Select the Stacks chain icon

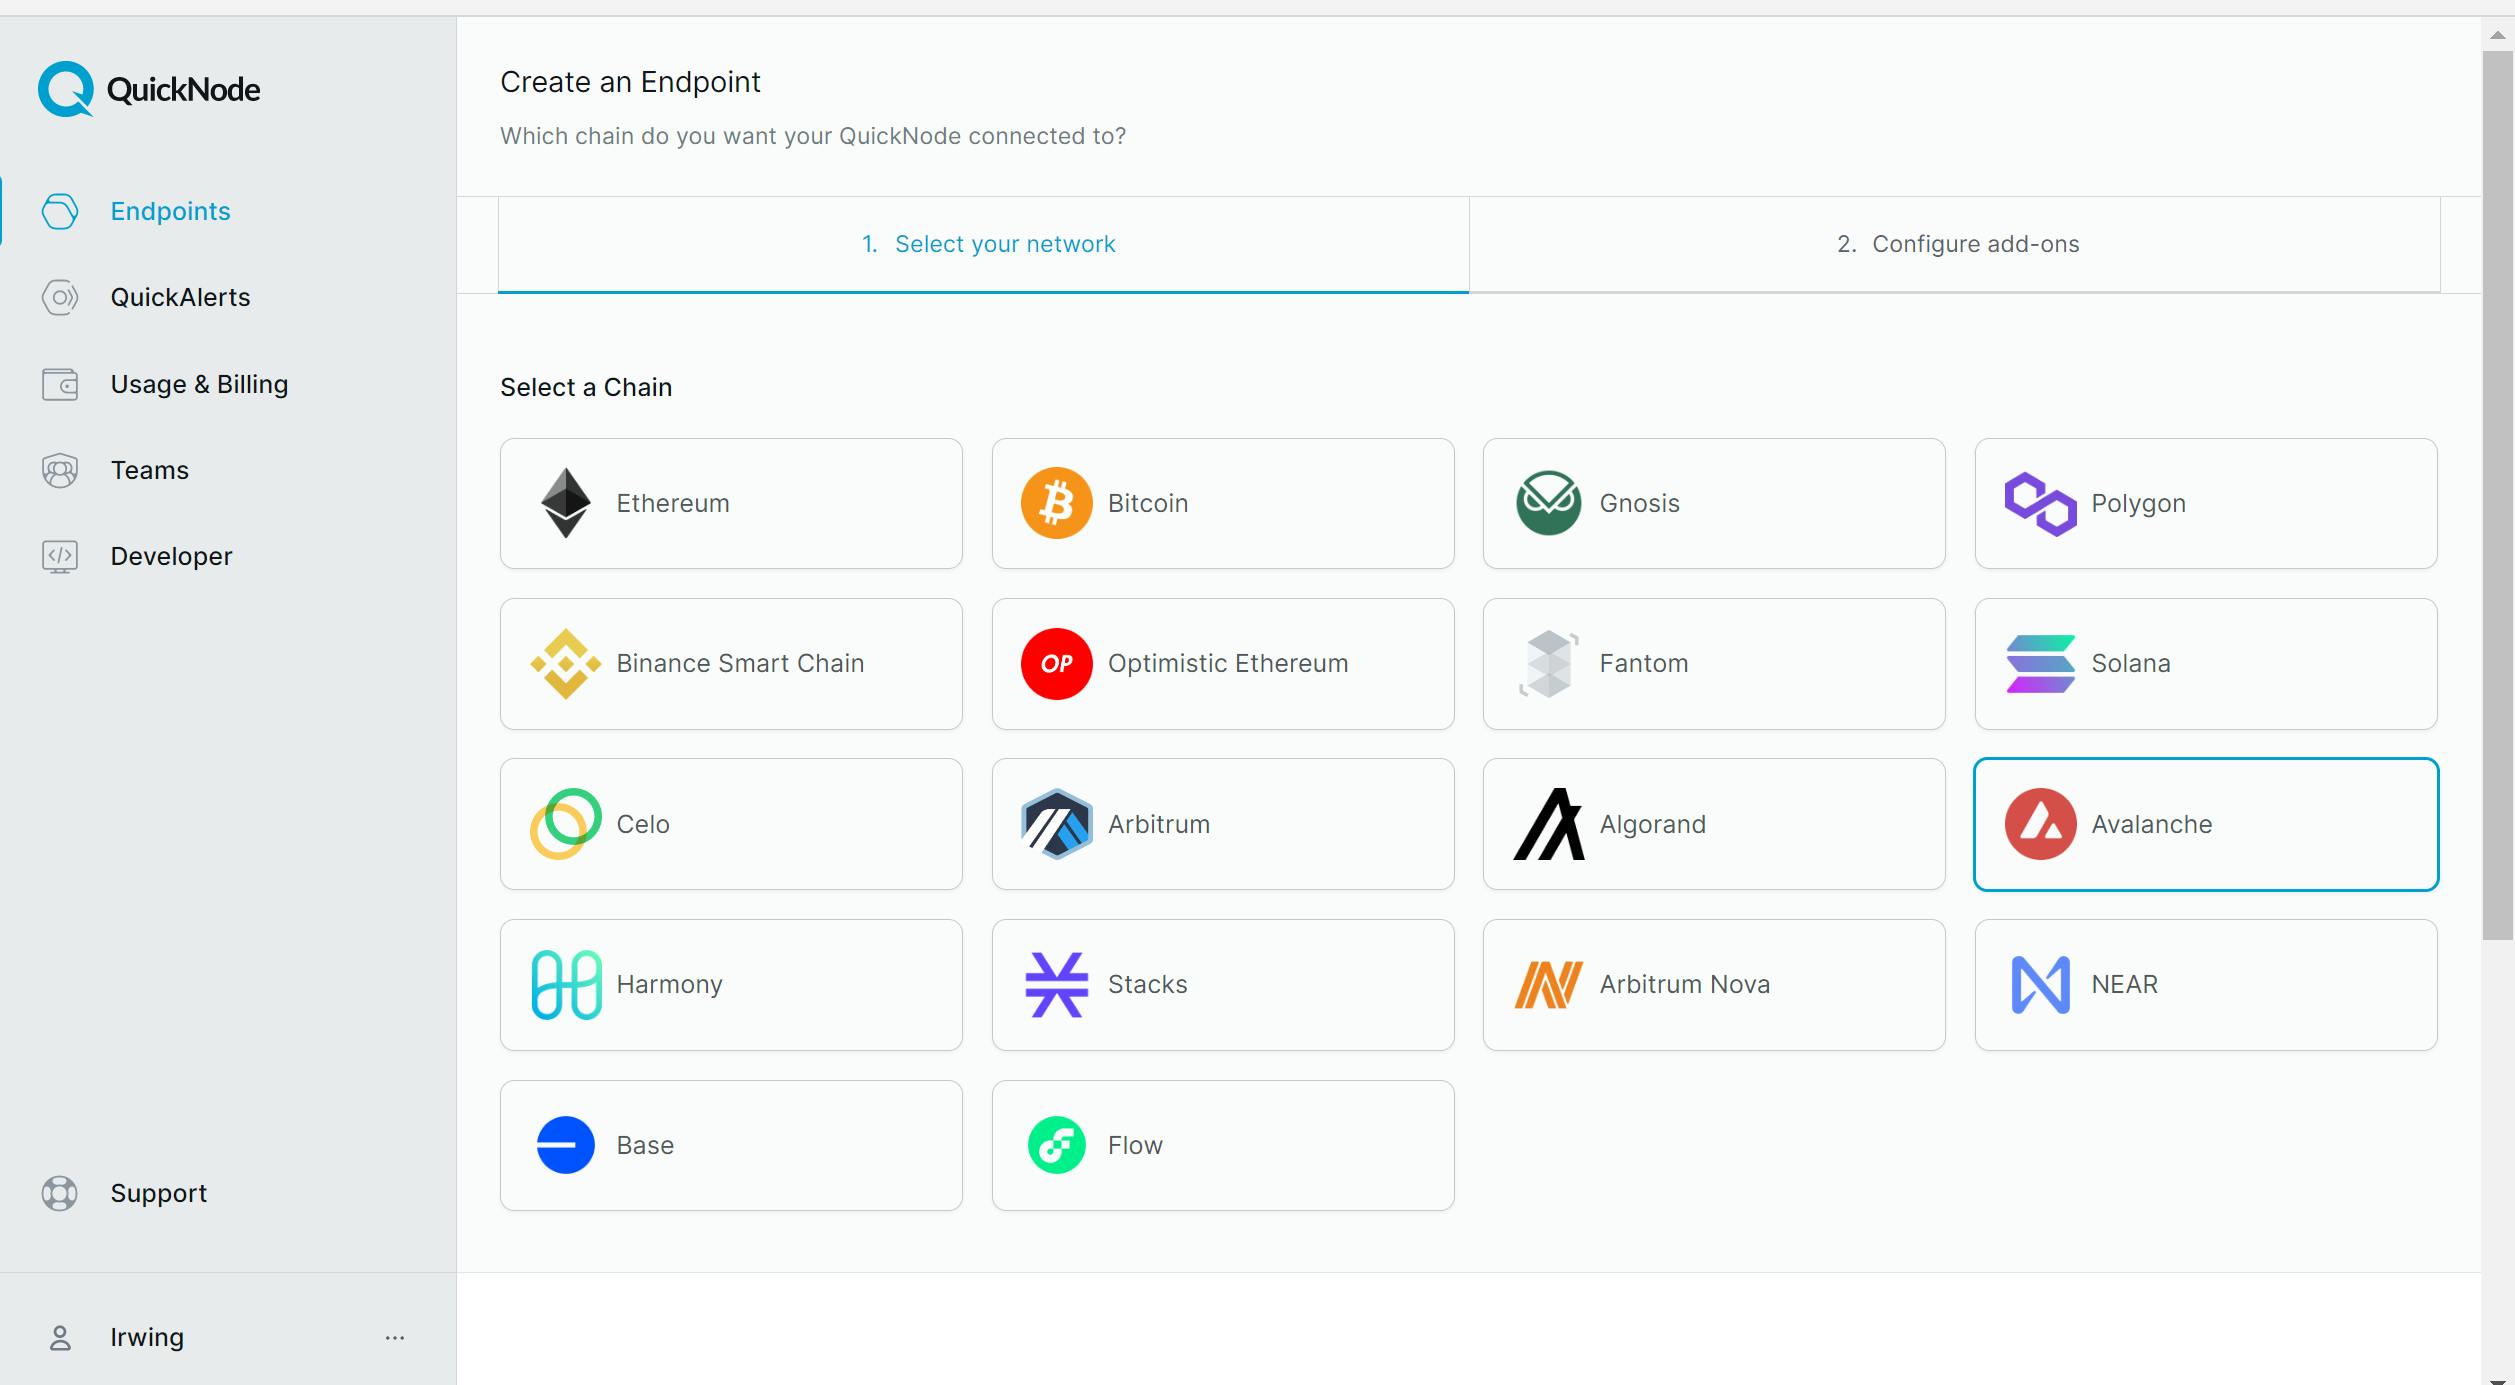(1055, 984)
